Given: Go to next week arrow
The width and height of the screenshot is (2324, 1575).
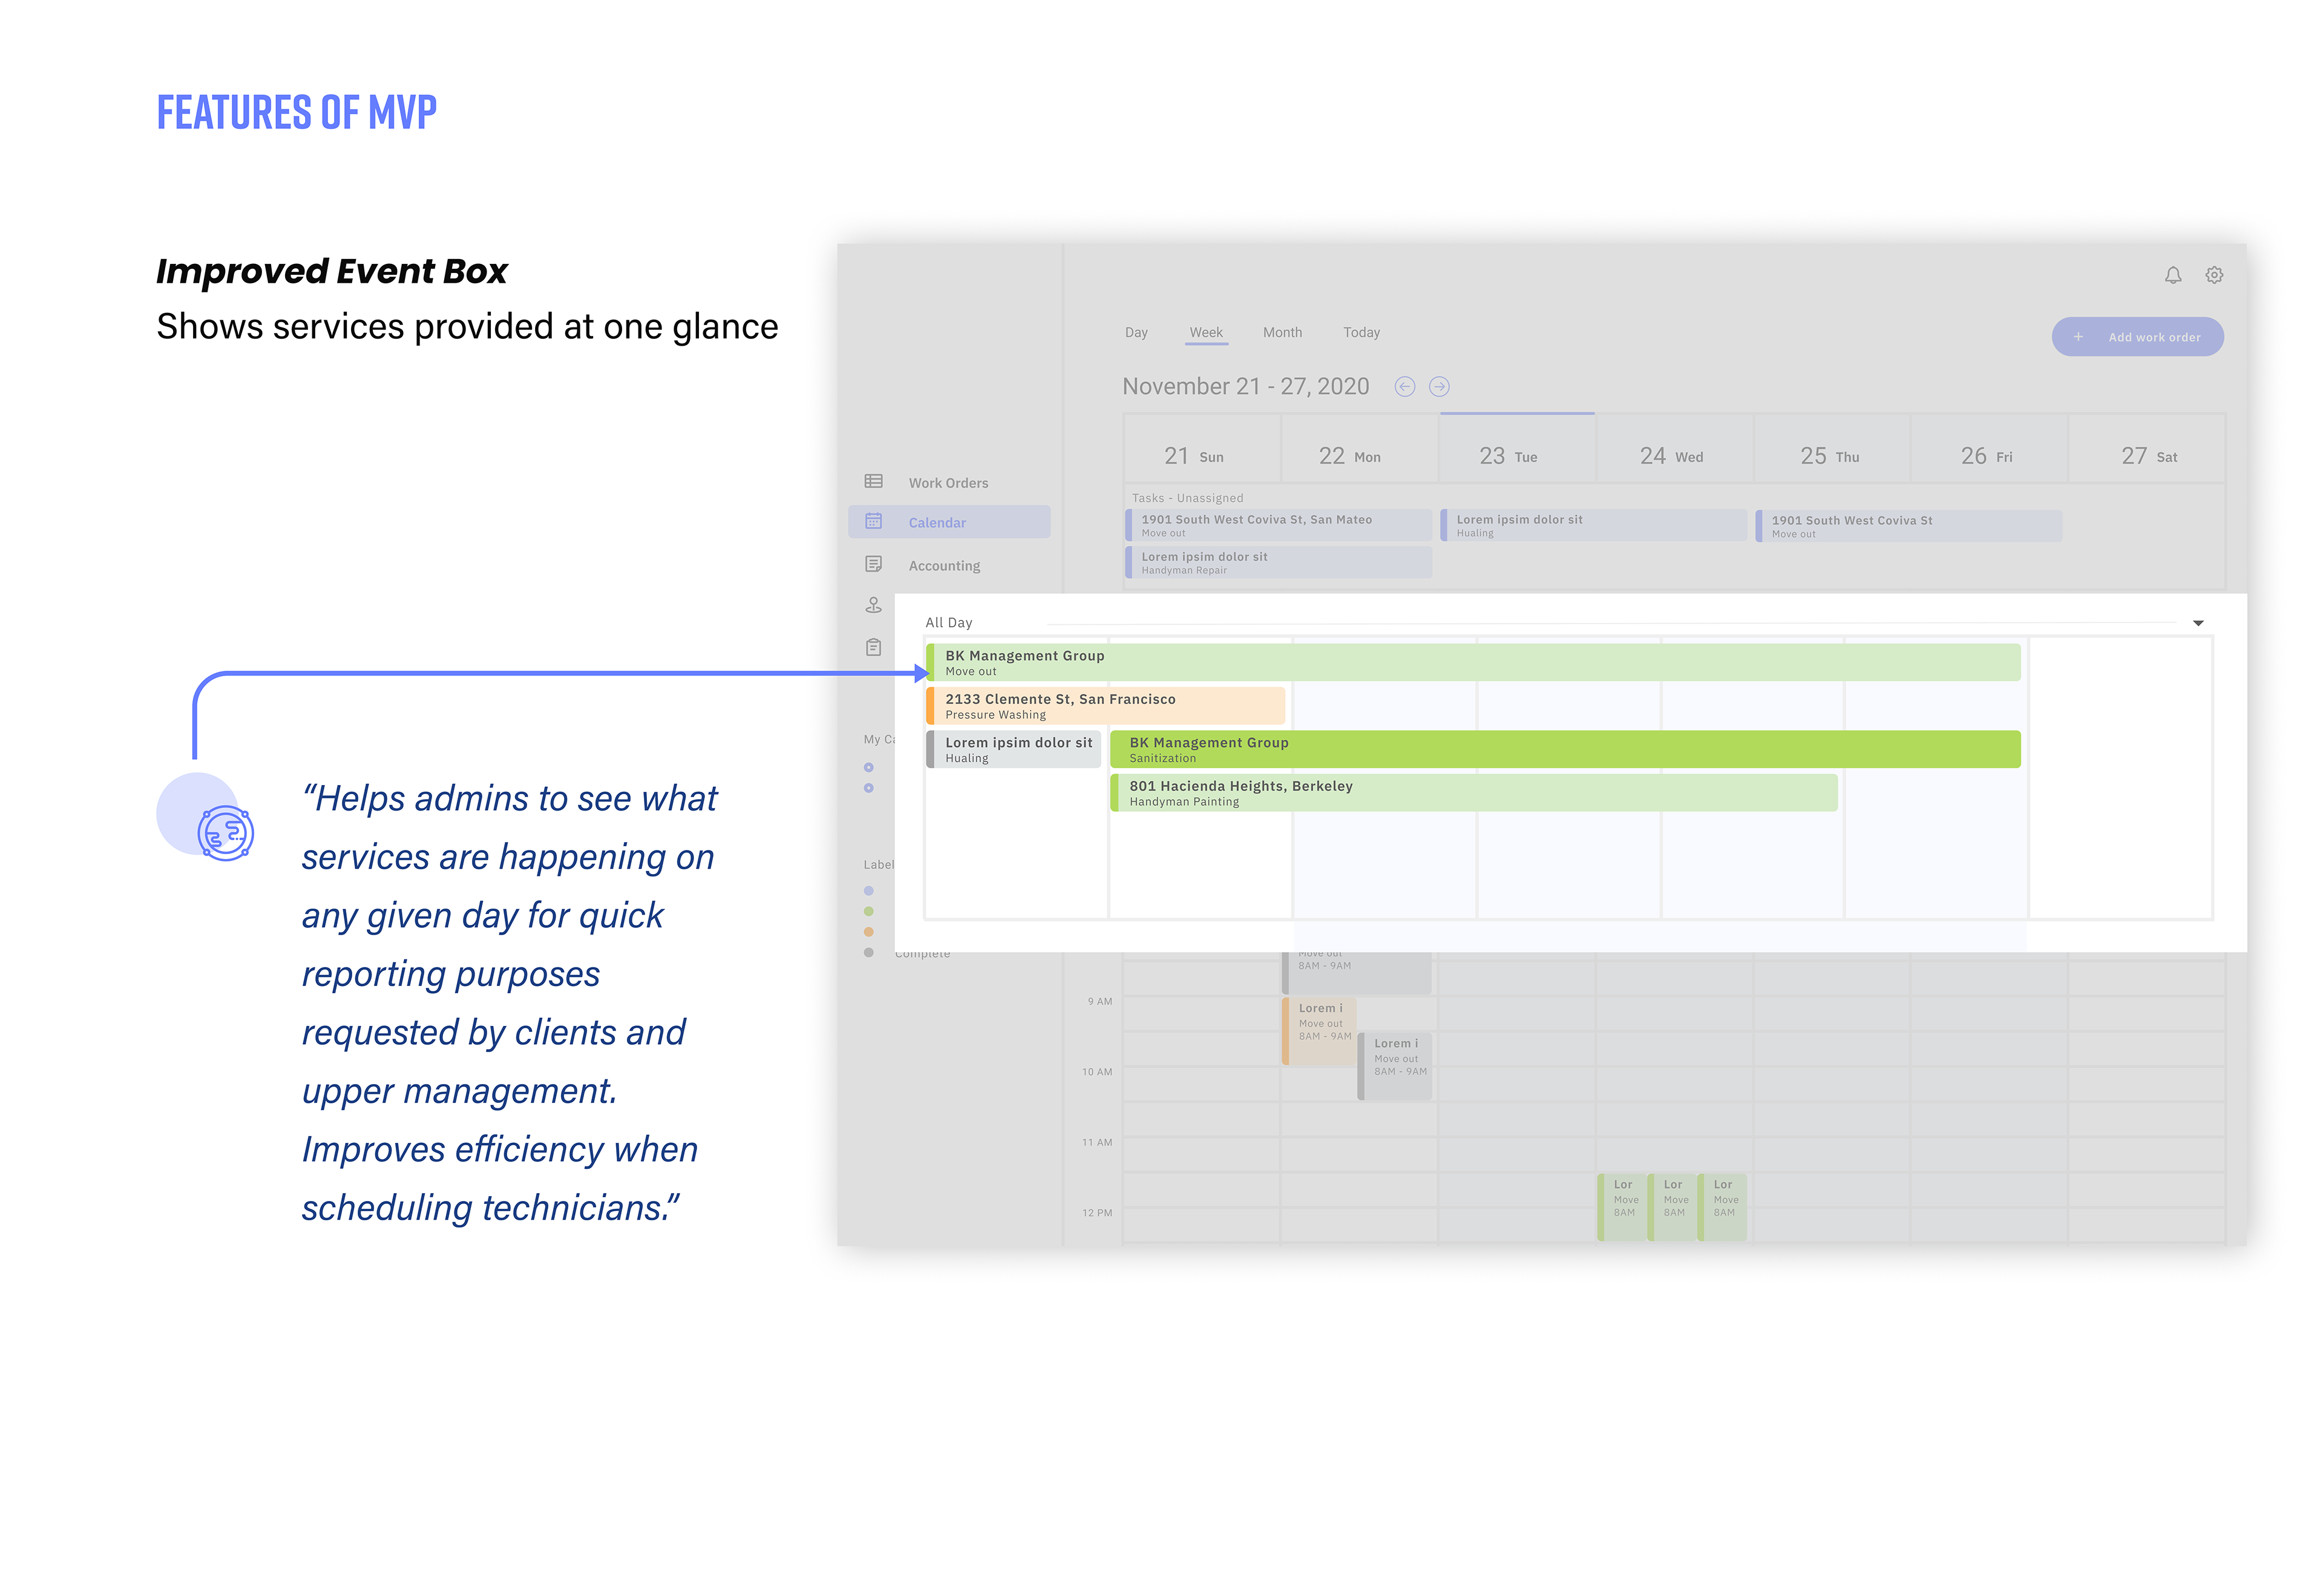Looking at the screenshot, I should (x=1439, y=387).
